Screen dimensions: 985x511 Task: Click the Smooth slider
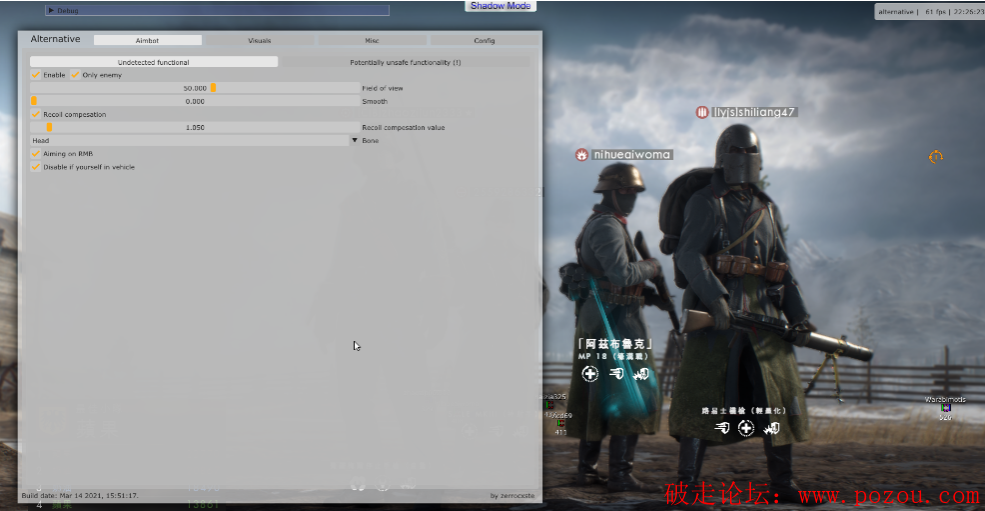coord(195,101)
